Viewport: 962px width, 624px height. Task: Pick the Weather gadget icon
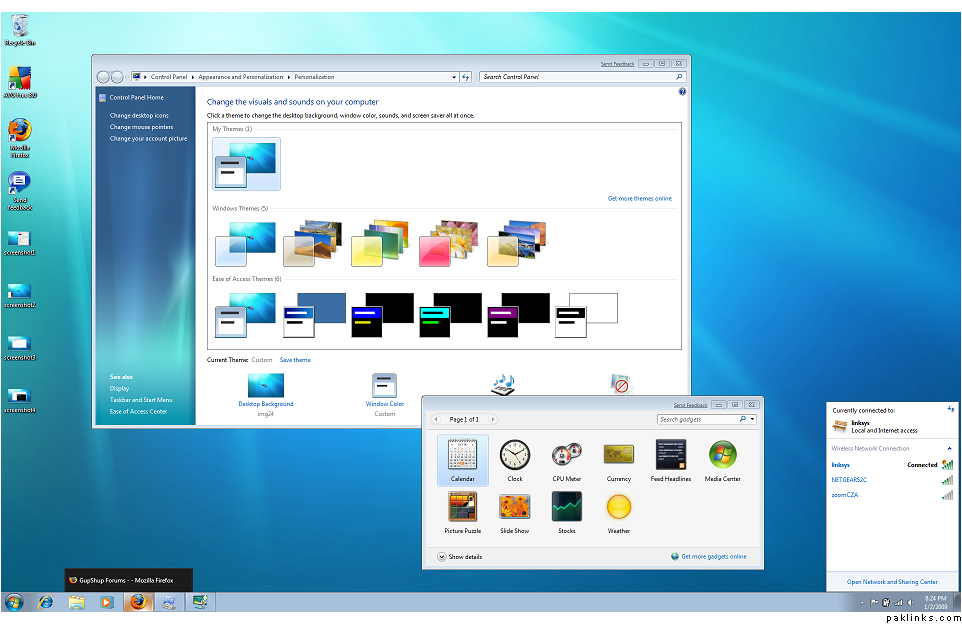(619, 508)
